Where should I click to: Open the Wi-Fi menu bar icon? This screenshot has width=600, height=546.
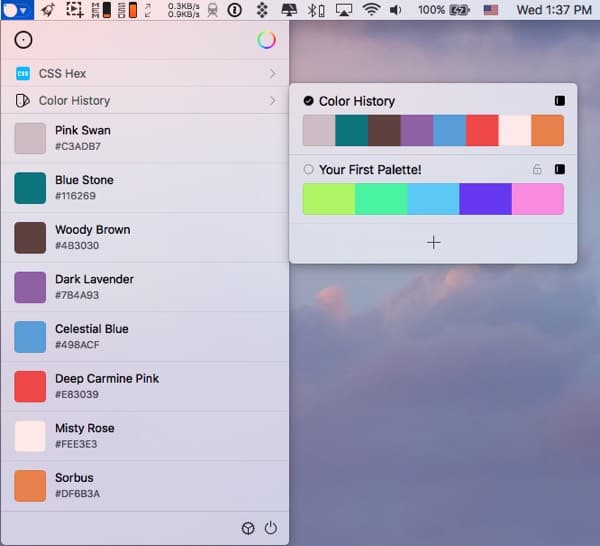(371, 10)
